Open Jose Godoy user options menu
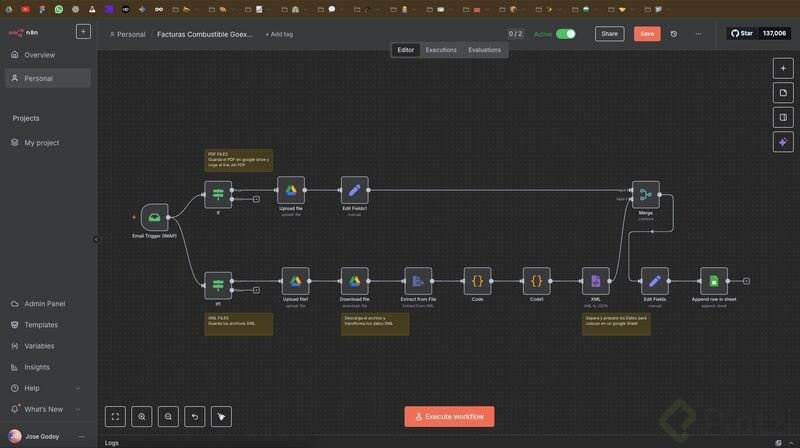The width and height of the screenshot is (800, 448). [x=82, y=437]
